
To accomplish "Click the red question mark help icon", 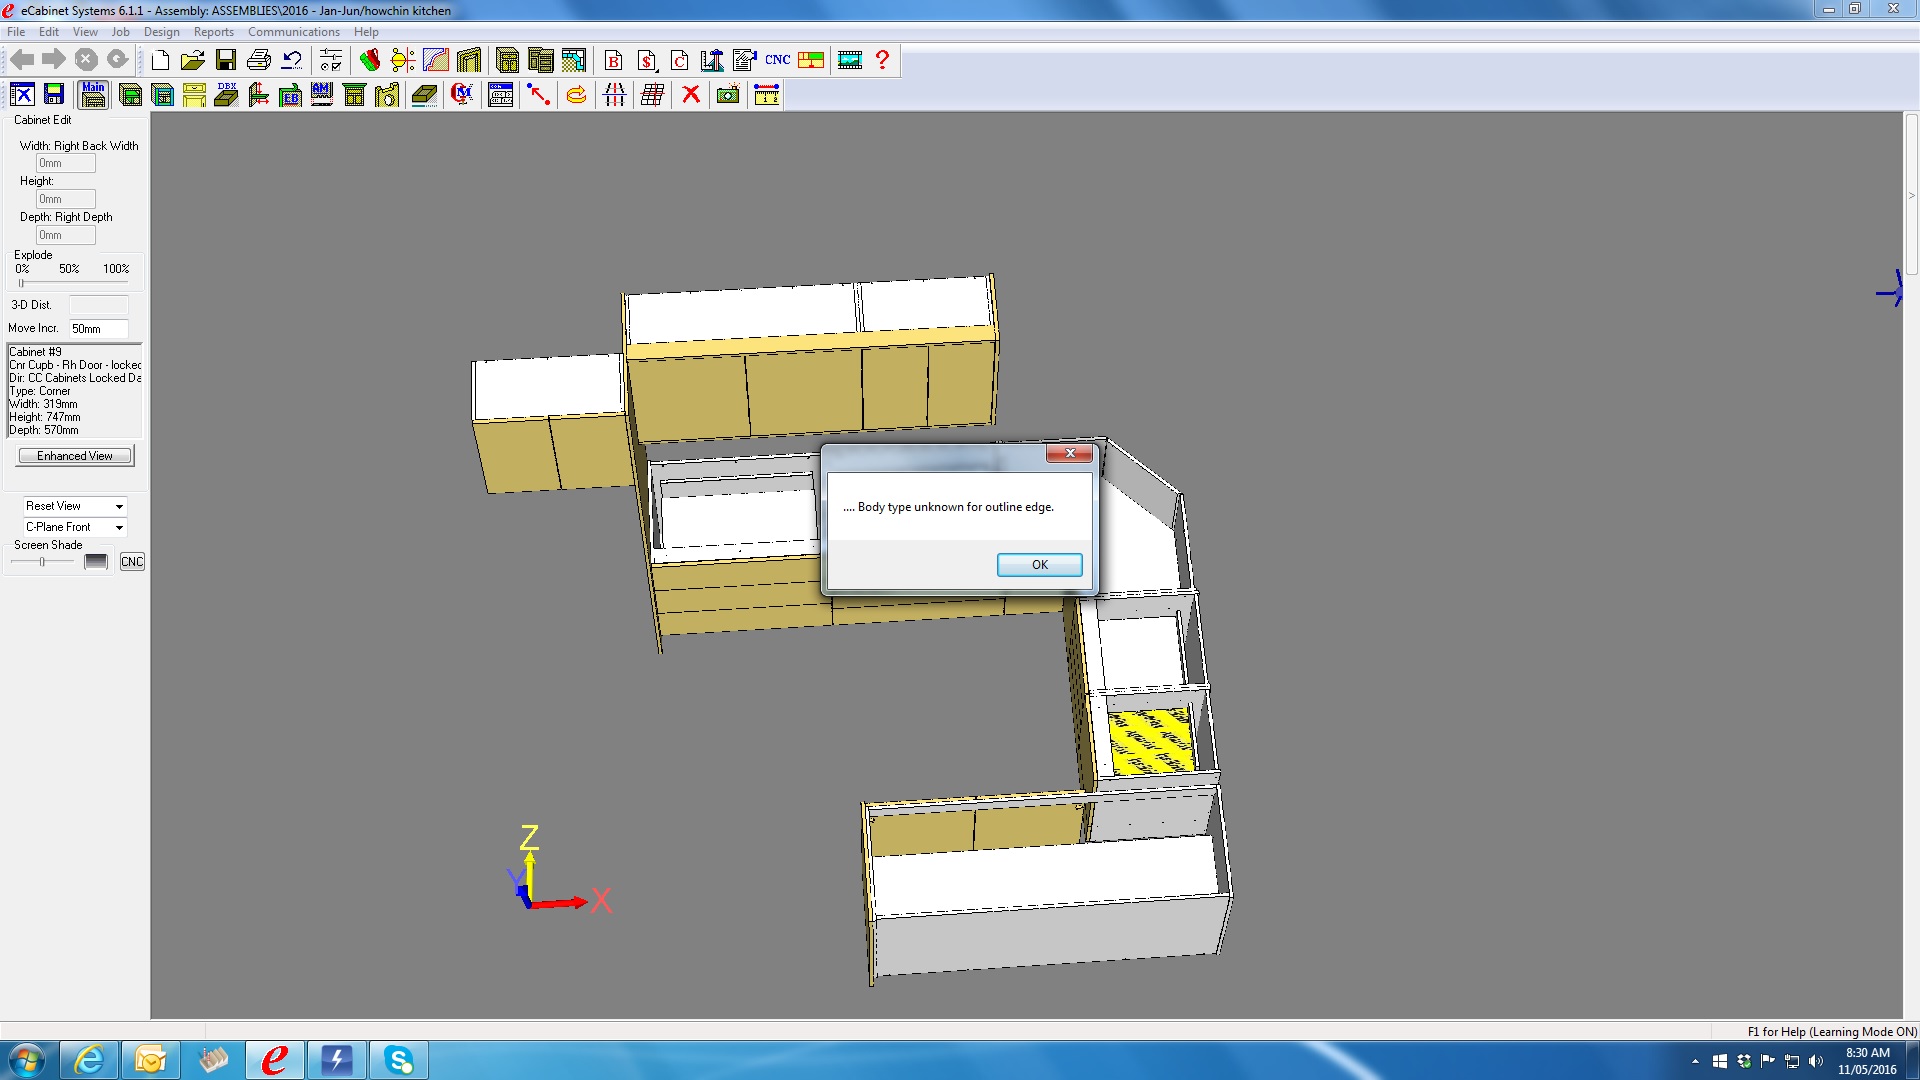I will coord(882,60).
